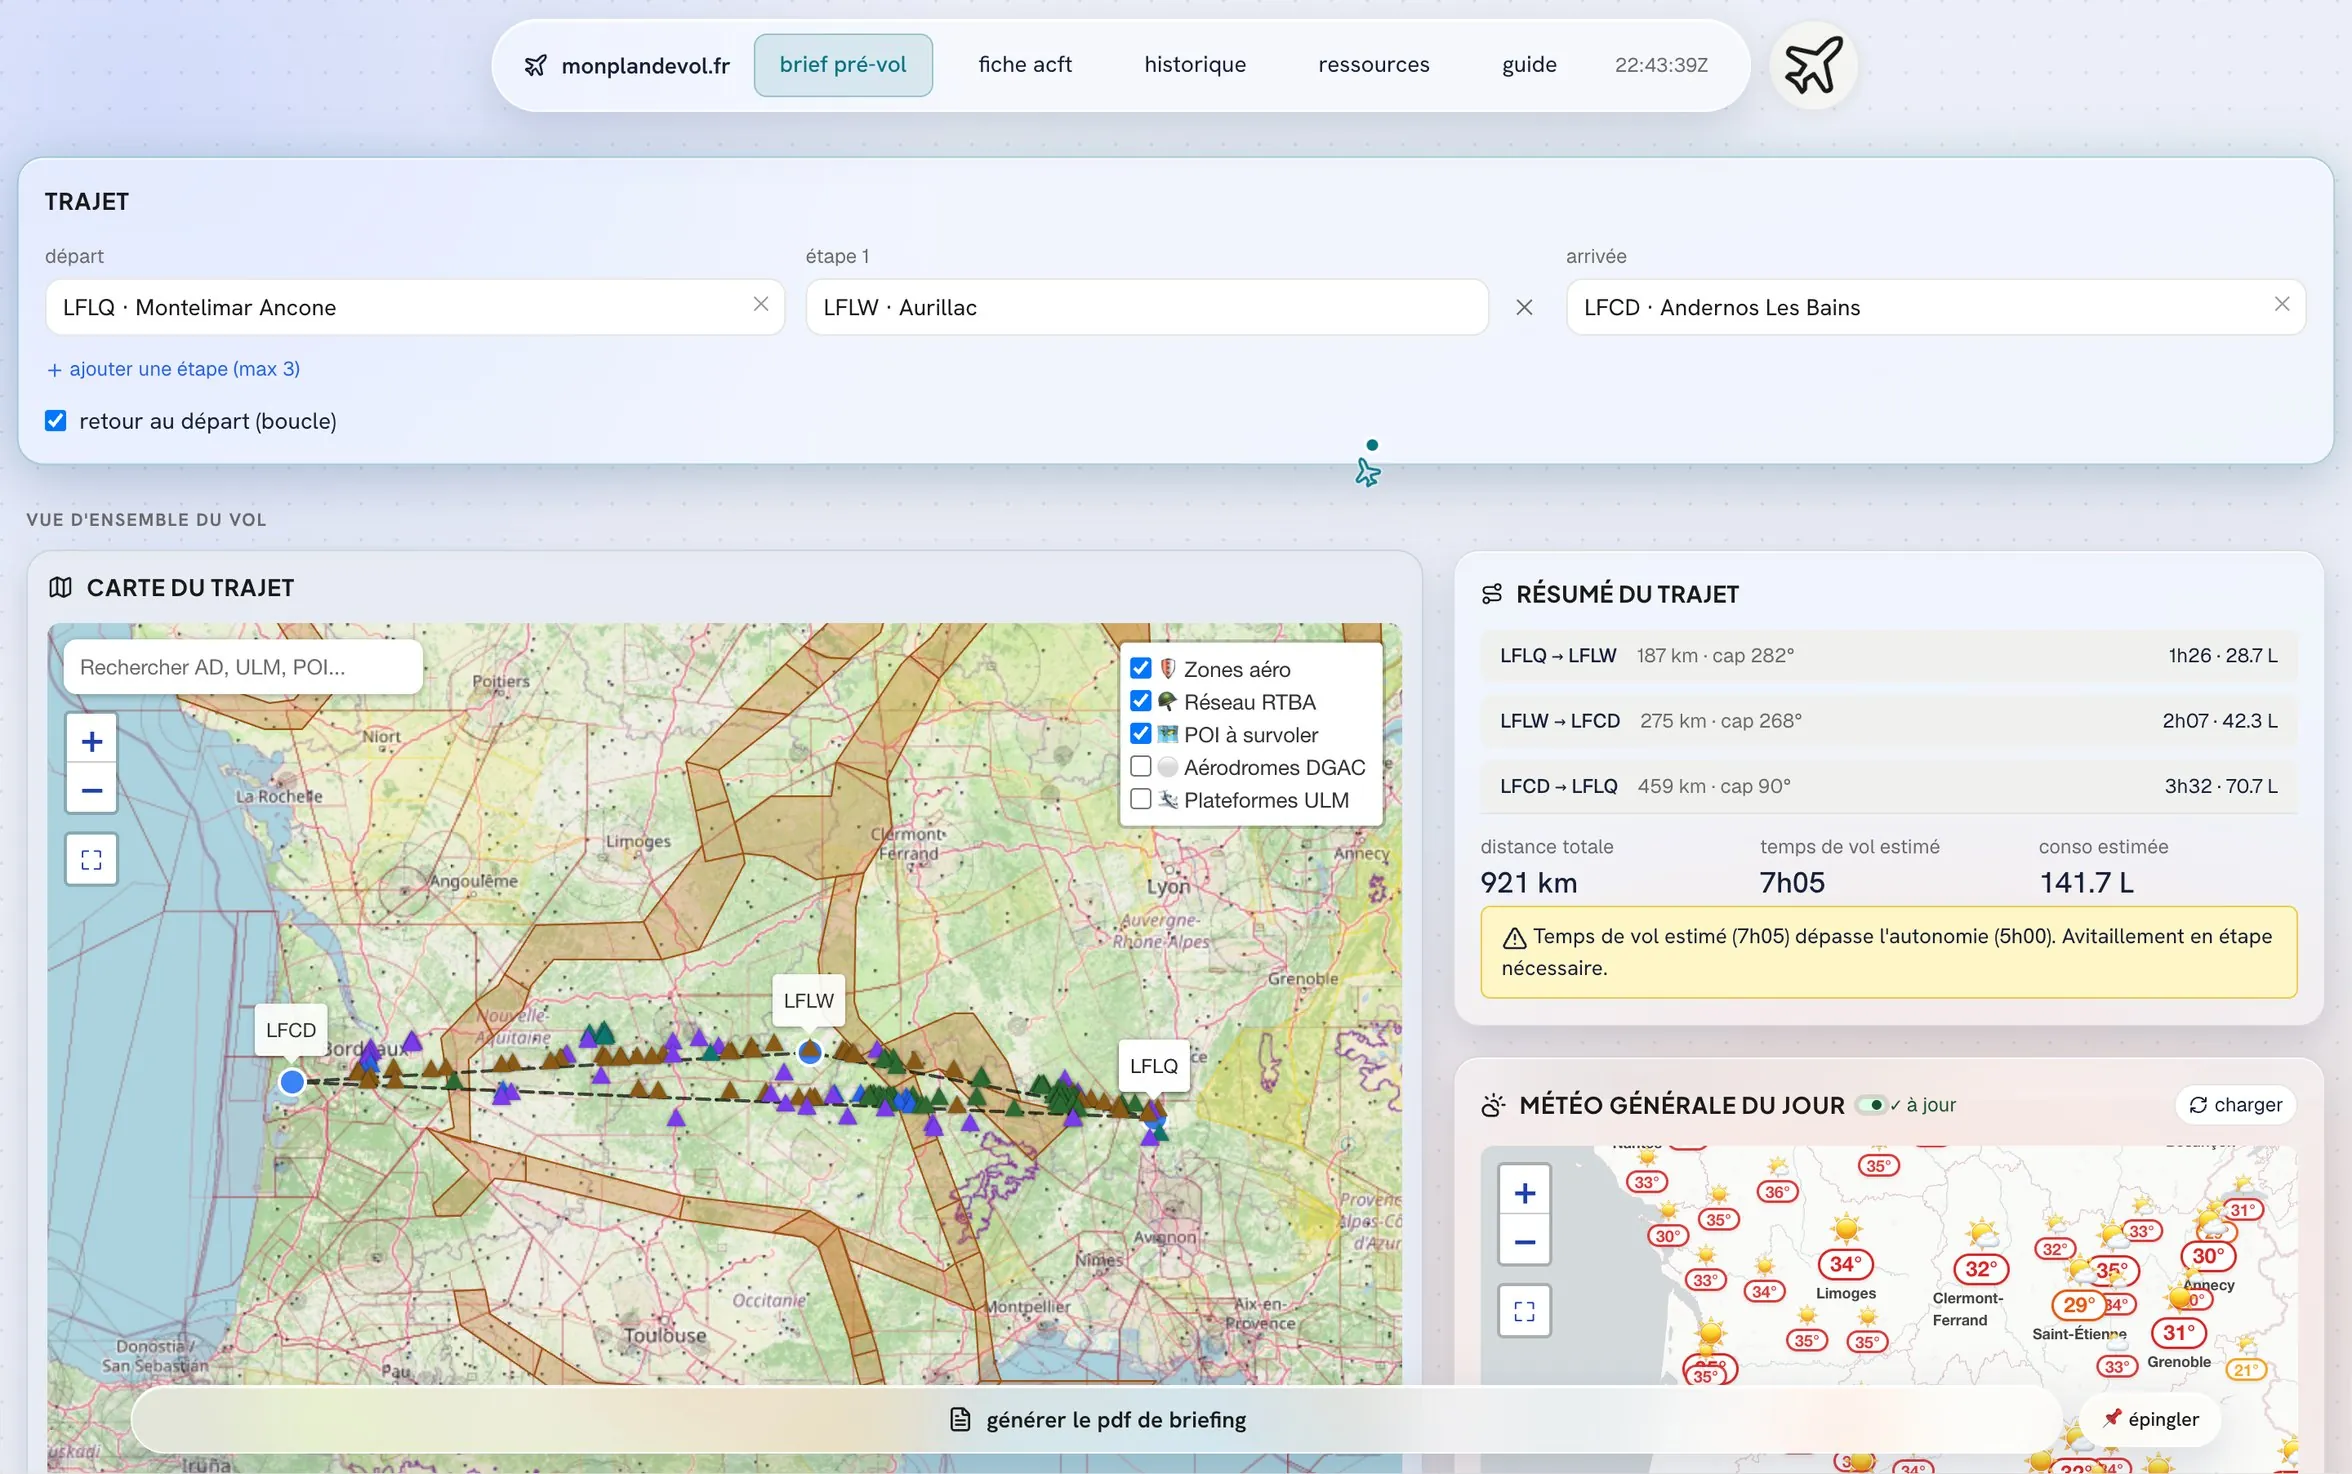Uncheck the Réseau RTBA layer
Image resolution: width=2352 pixels, height=1474 pixels.
pyautogui.click(x=1140, y=701)
